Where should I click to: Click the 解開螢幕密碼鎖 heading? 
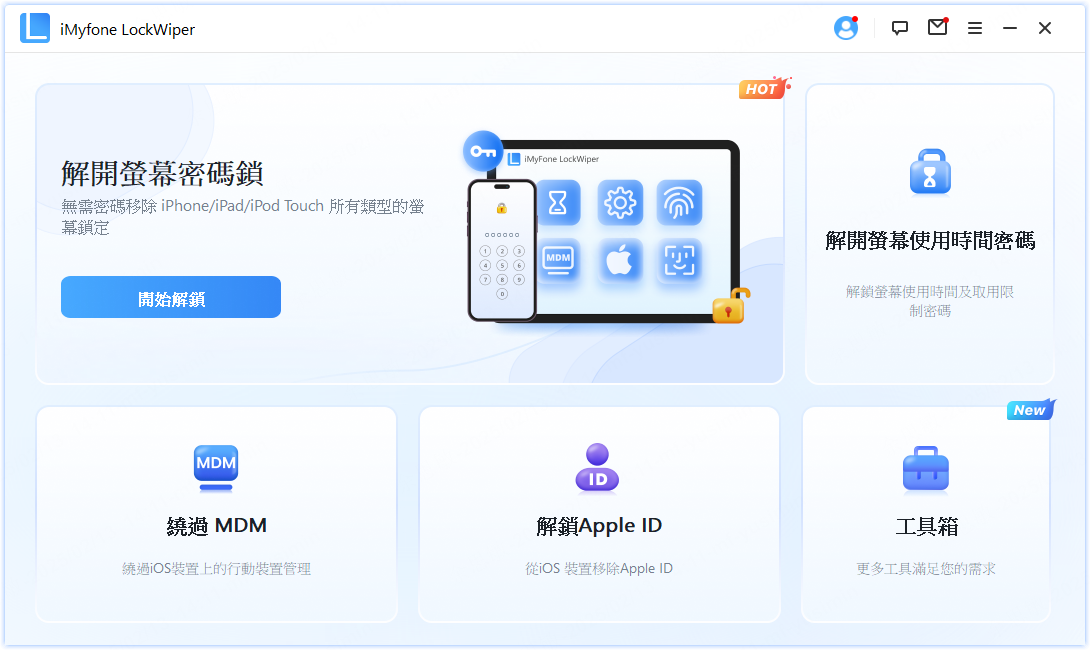(162, 173)
